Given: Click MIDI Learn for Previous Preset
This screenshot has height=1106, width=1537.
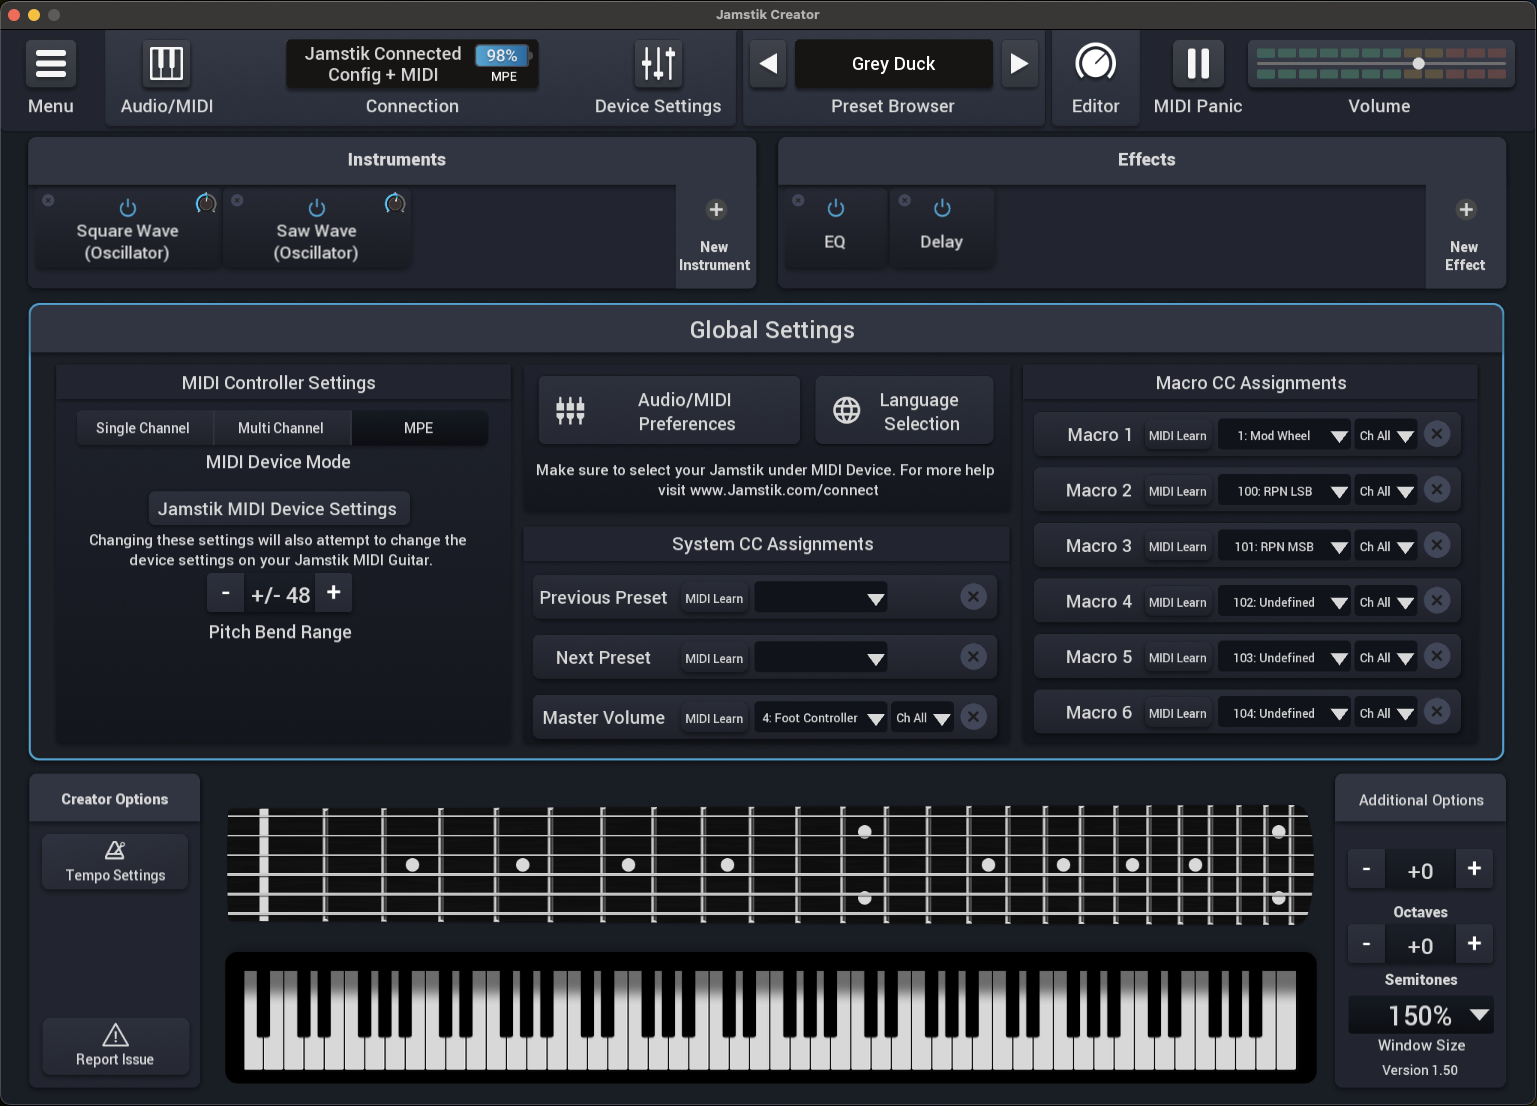Looking at the screenshot, I should (714, 598).
